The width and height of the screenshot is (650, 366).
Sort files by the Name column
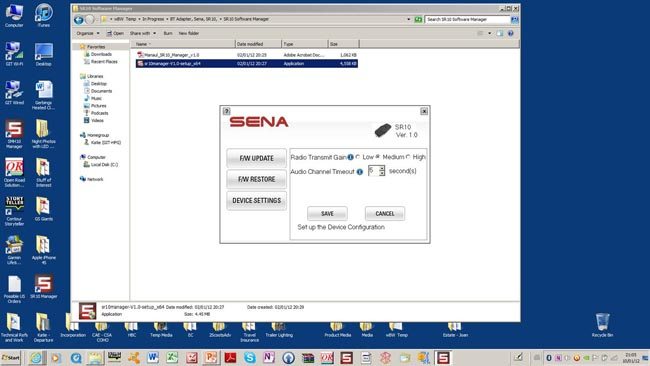tap(183, 44)
